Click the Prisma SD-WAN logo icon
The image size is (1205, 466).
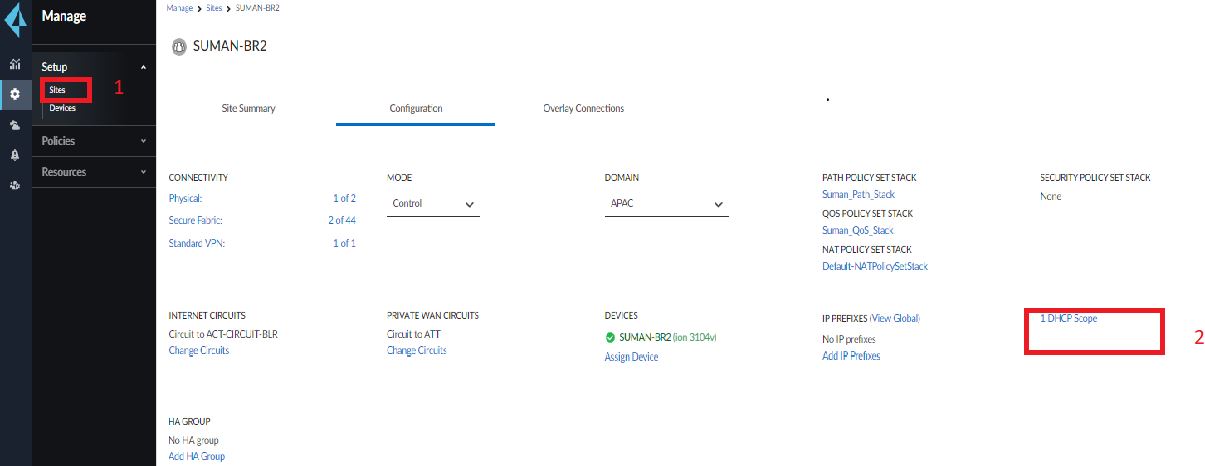click(15, 20)
